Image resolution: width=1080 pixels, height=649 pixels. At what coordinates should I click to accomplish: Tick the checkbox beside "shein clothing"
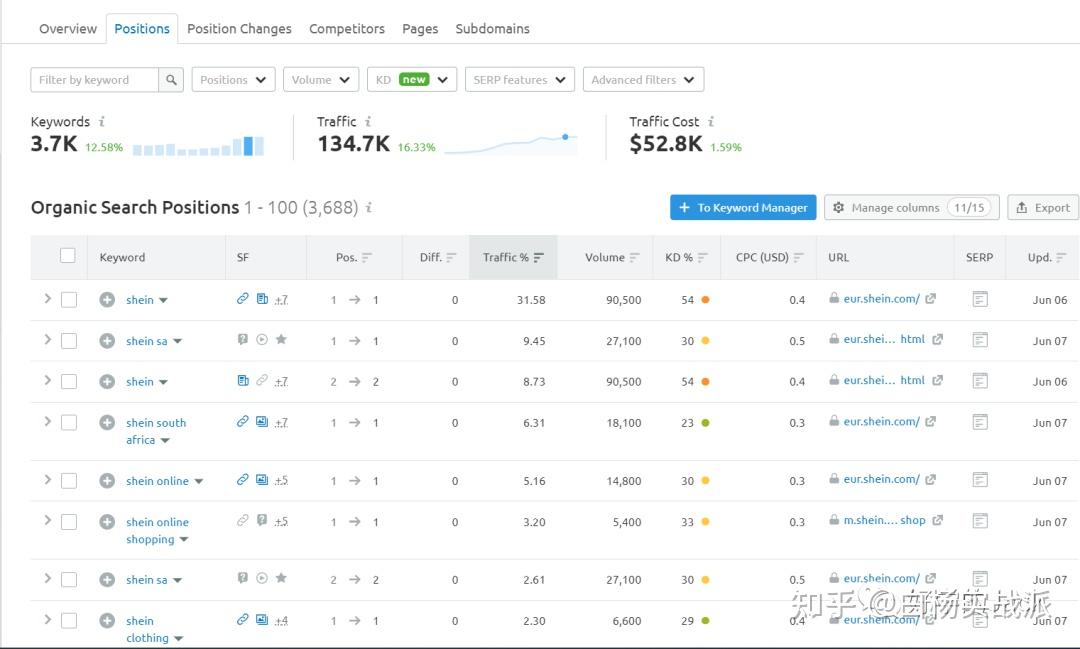(68, 620)
